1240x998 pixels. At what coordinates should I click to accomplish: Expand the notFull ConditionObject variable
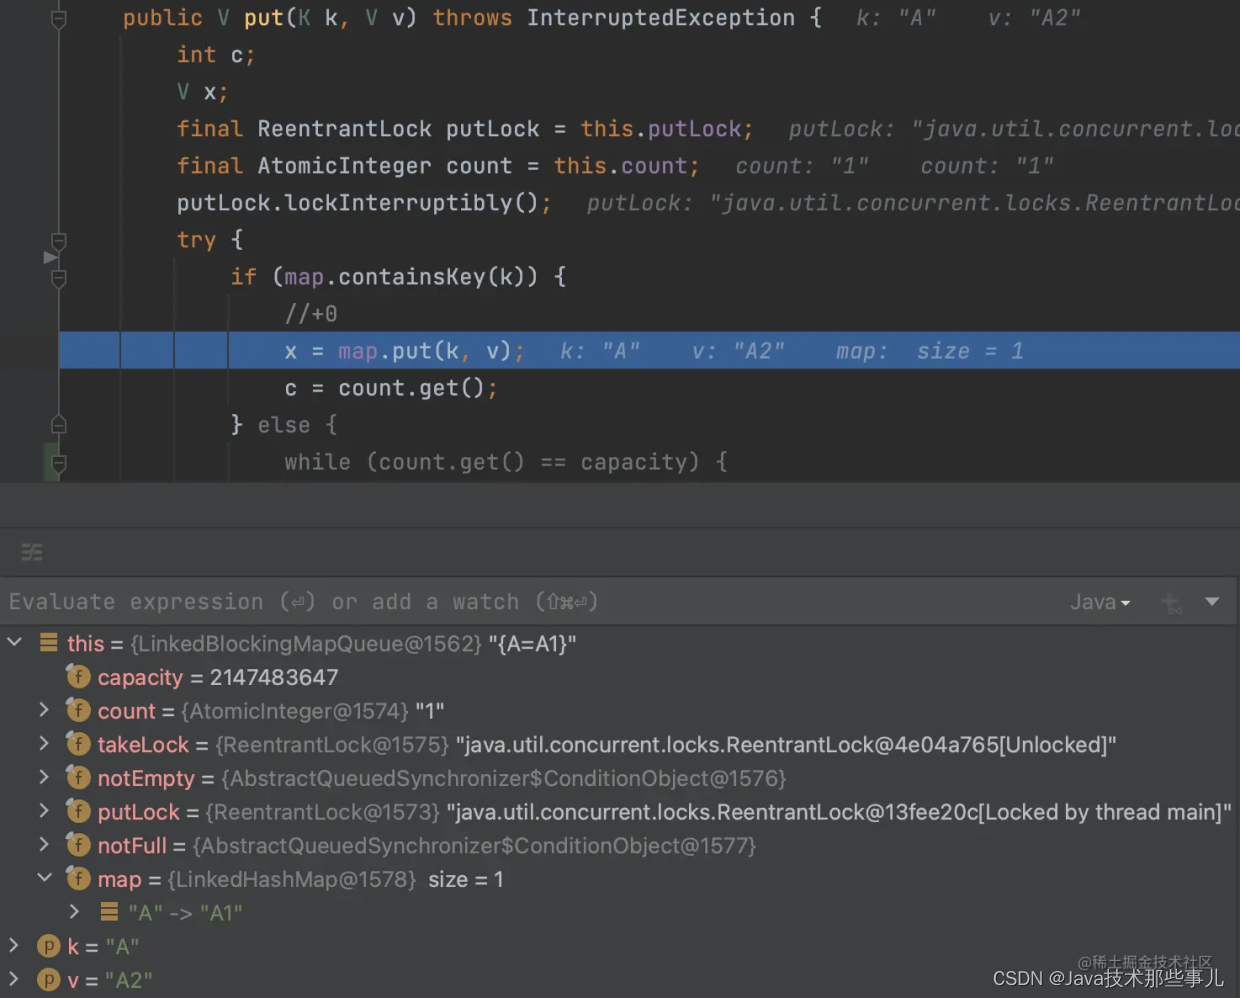pos(44,844)
